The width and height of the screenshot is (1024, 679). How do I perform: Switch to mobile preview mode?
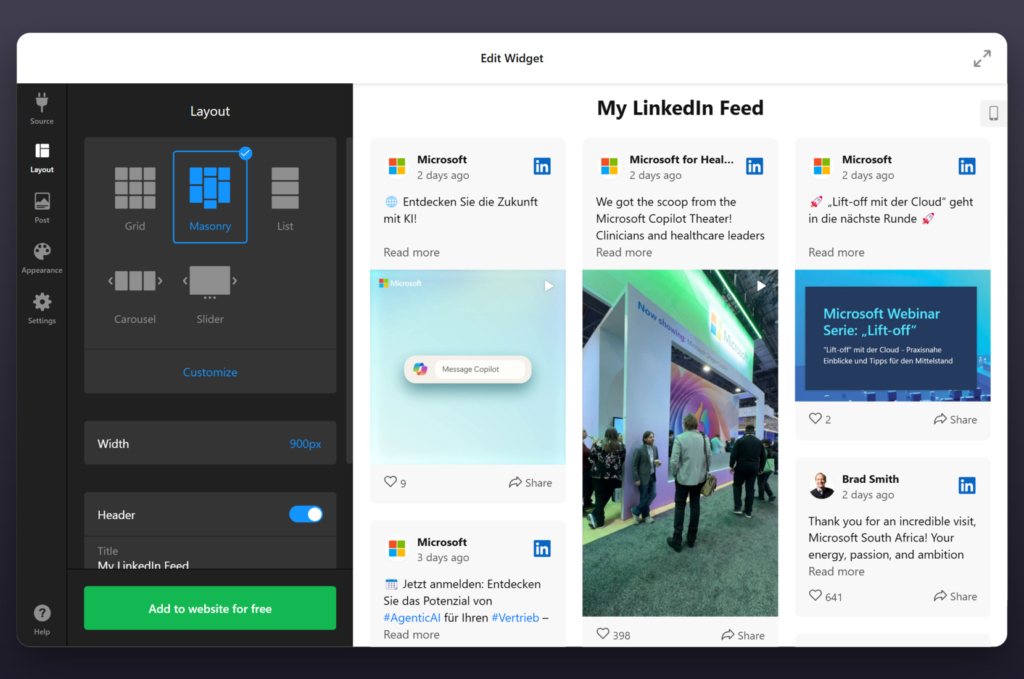click(992, 113)
